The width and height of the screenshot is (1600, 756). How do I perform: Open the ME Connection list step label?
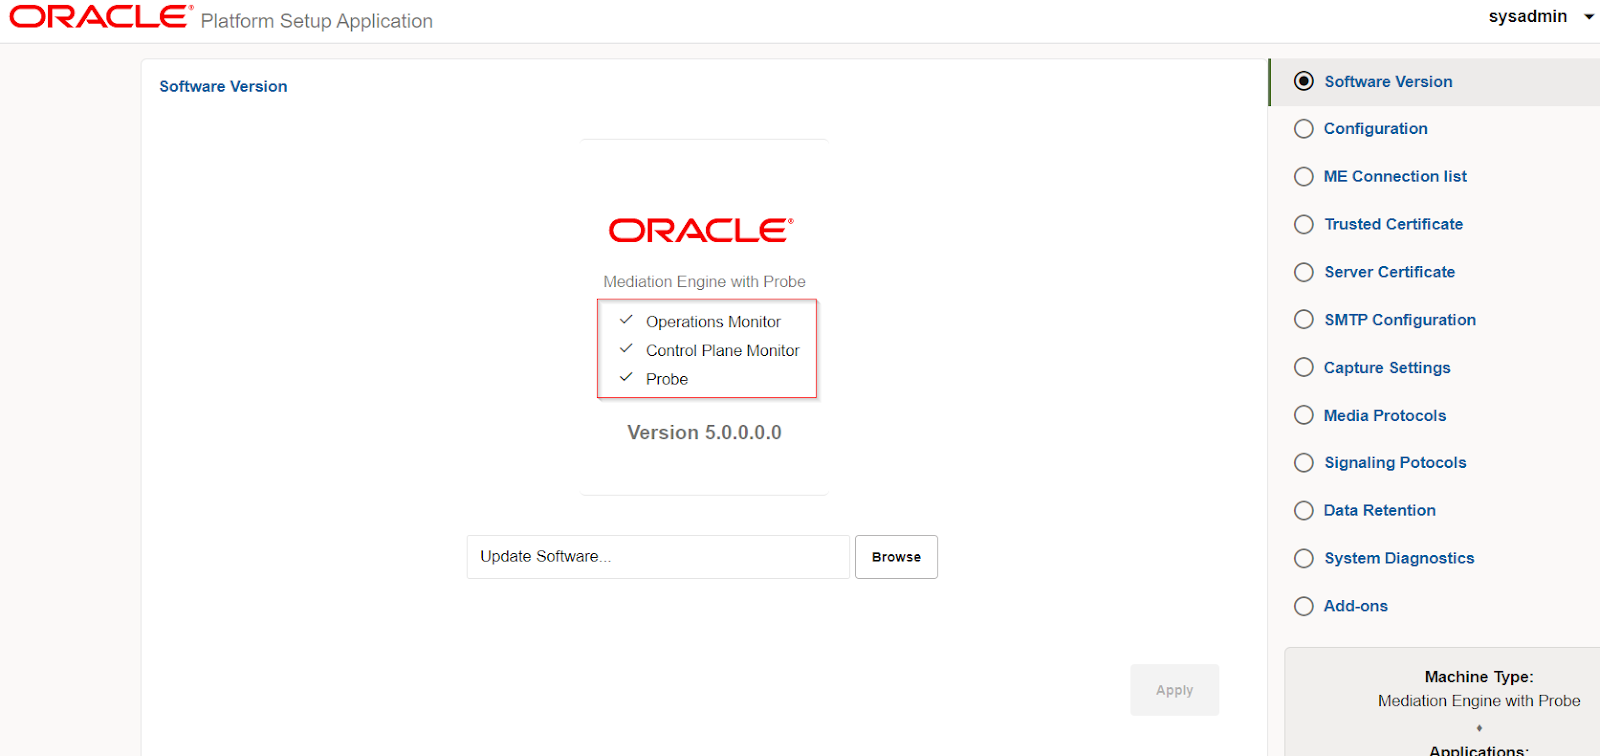coord(1395,177)
